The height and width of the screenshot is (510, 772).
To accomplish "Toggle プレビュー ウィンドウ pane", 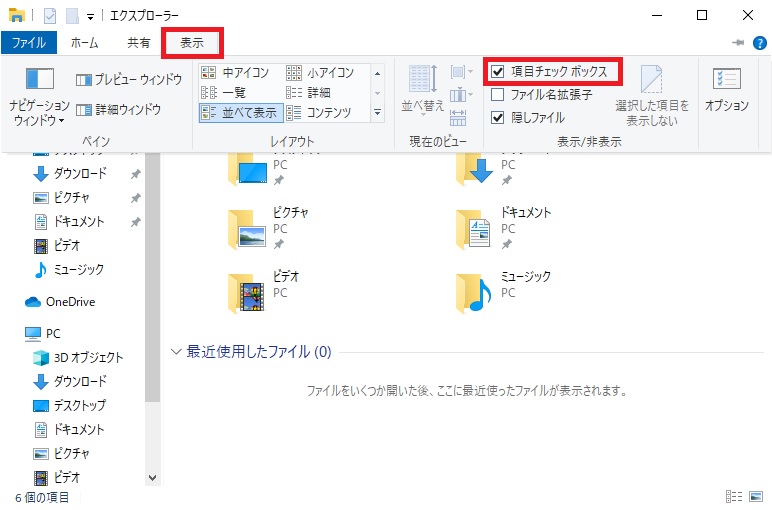I will 129,79.
